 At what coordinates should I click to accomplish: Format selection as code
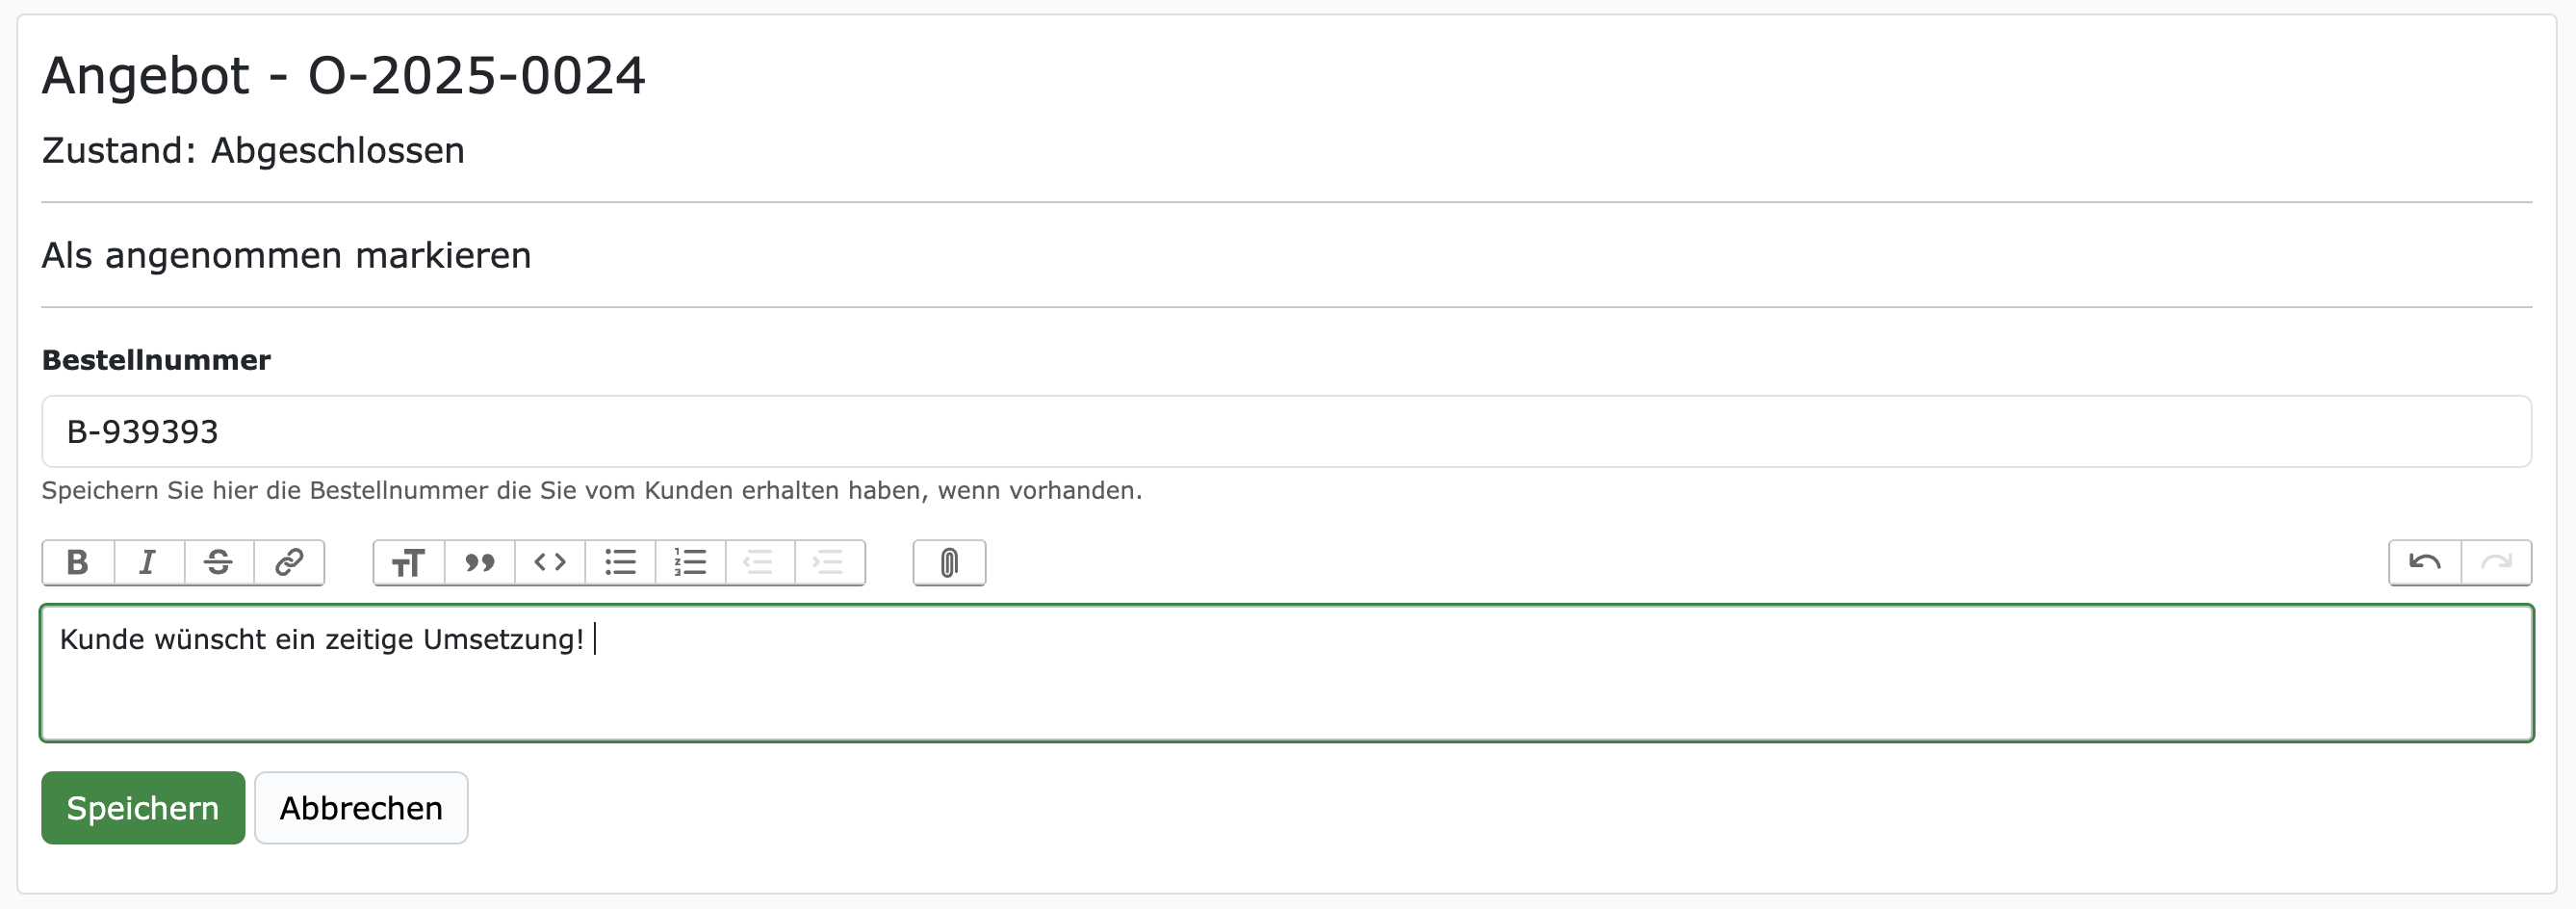550,562
